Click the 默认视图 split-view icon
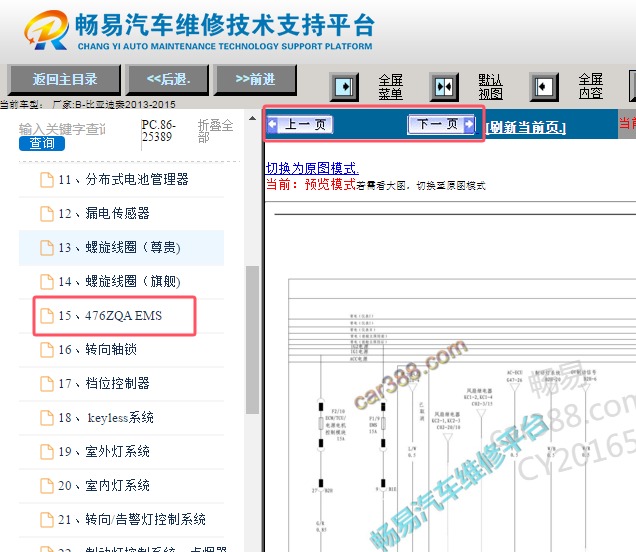This screenshot has width=636, height=552. click(x=444, y=86)
